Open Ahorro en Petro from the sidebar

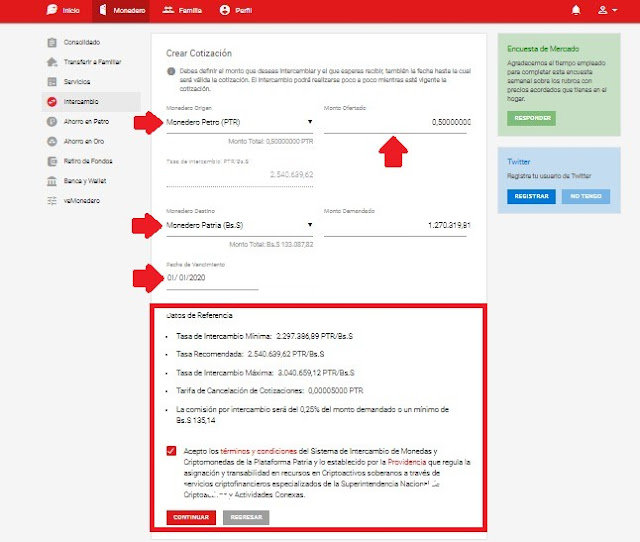tap(86, 121)
